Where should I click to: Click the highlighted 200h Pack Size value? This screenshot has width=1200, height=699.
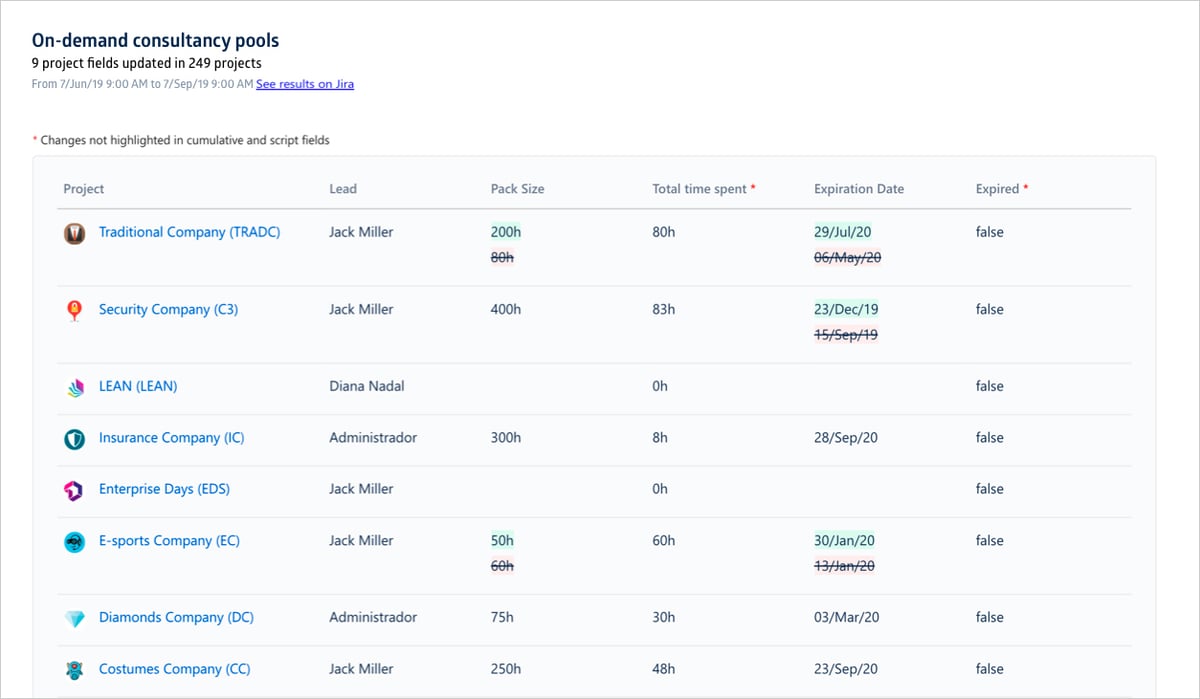pos(505,231)
